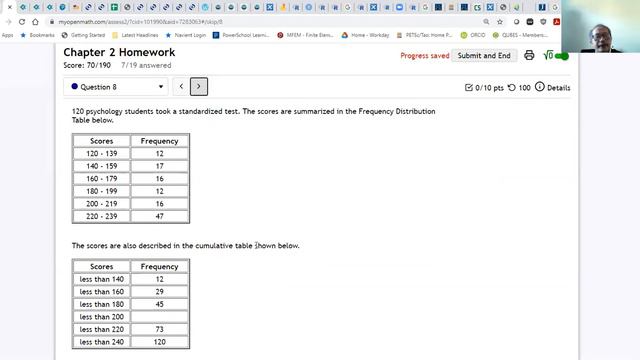Click the address bar URL field
The width and height of the screenshot is (640, 360).
pyautogui.click(x=261, y=22)
